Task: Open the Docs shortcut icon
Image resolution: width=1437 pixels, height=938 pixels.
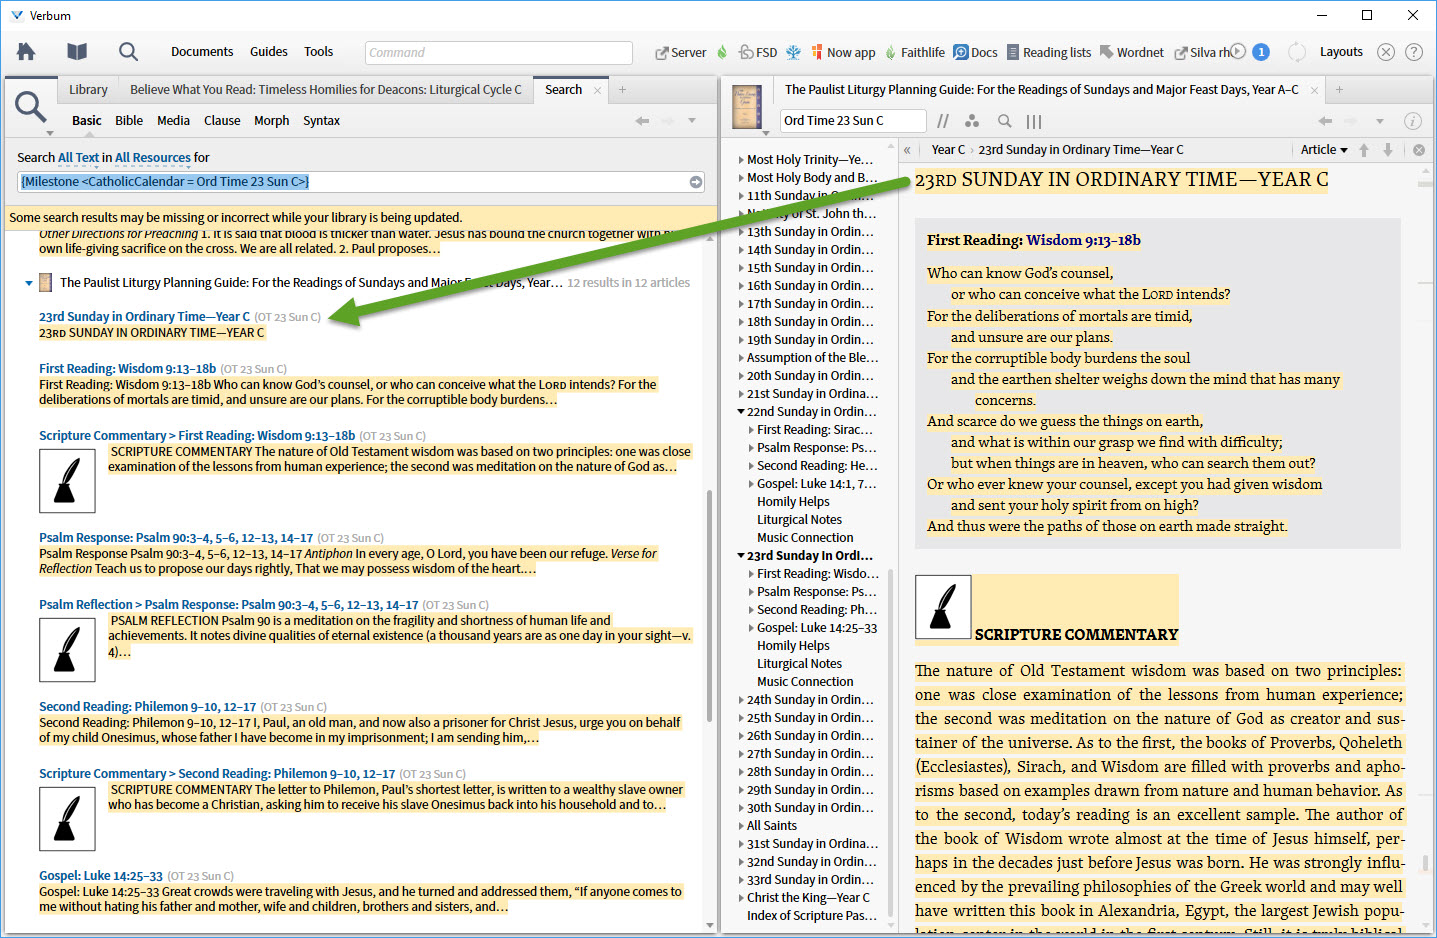Action: [961, 52]
